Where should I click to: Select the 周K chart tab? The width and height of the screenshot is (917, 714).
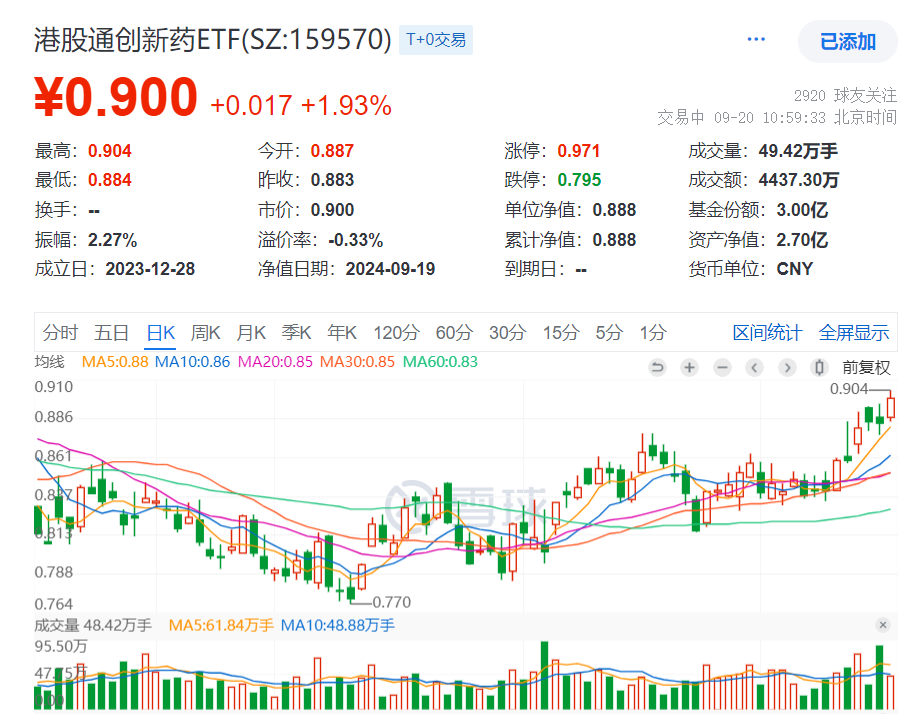[x=205, y=333]
